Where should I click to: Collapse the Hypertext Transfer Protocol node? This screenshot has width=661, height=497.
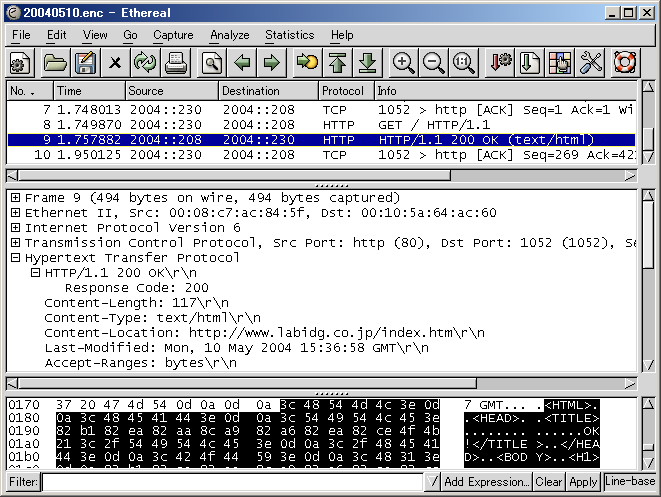(x=16, y=258)
